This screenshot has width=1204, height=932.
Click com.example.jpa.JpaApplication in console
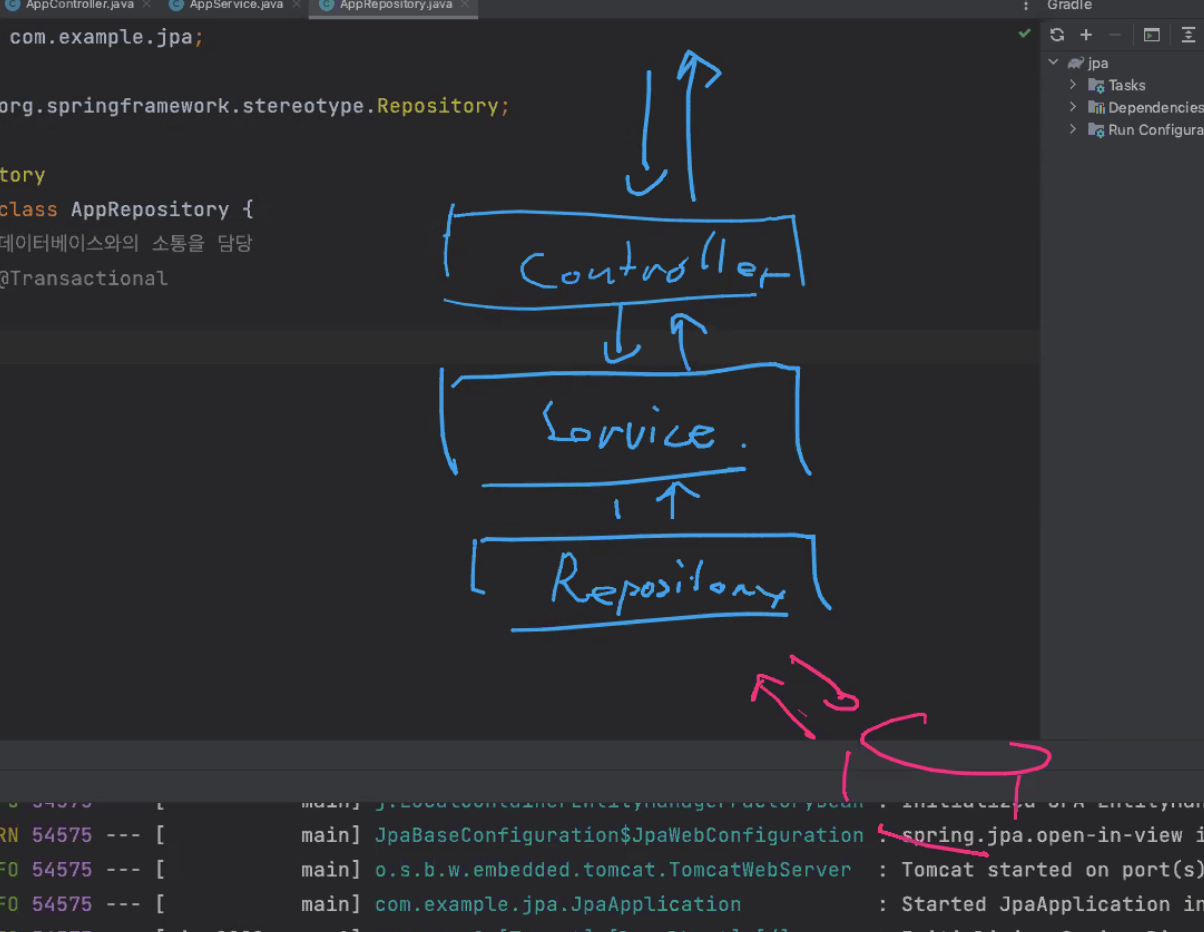[x=558, y=904]
